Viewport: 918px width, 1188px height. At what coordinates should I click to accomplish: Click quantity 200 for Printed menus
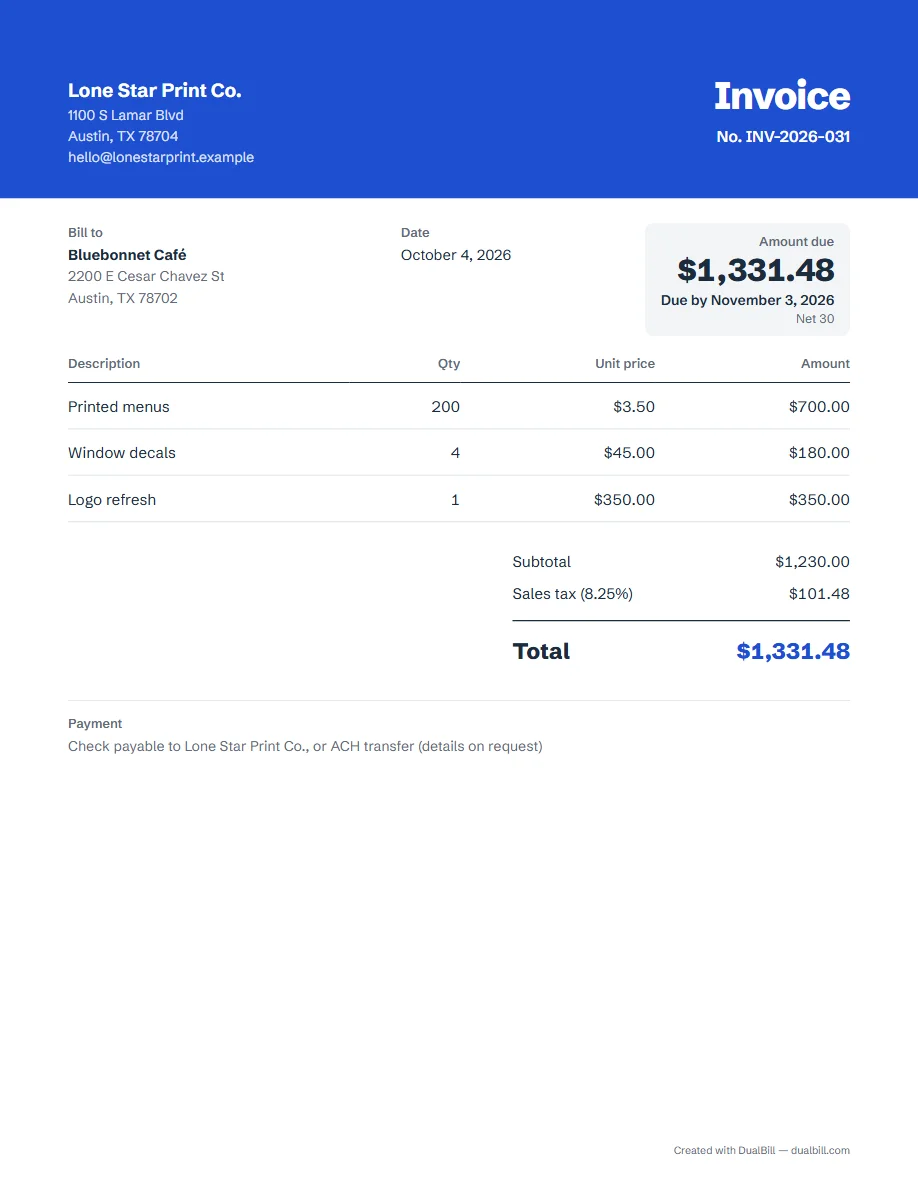pyautogui.click(x=446, y=407)
